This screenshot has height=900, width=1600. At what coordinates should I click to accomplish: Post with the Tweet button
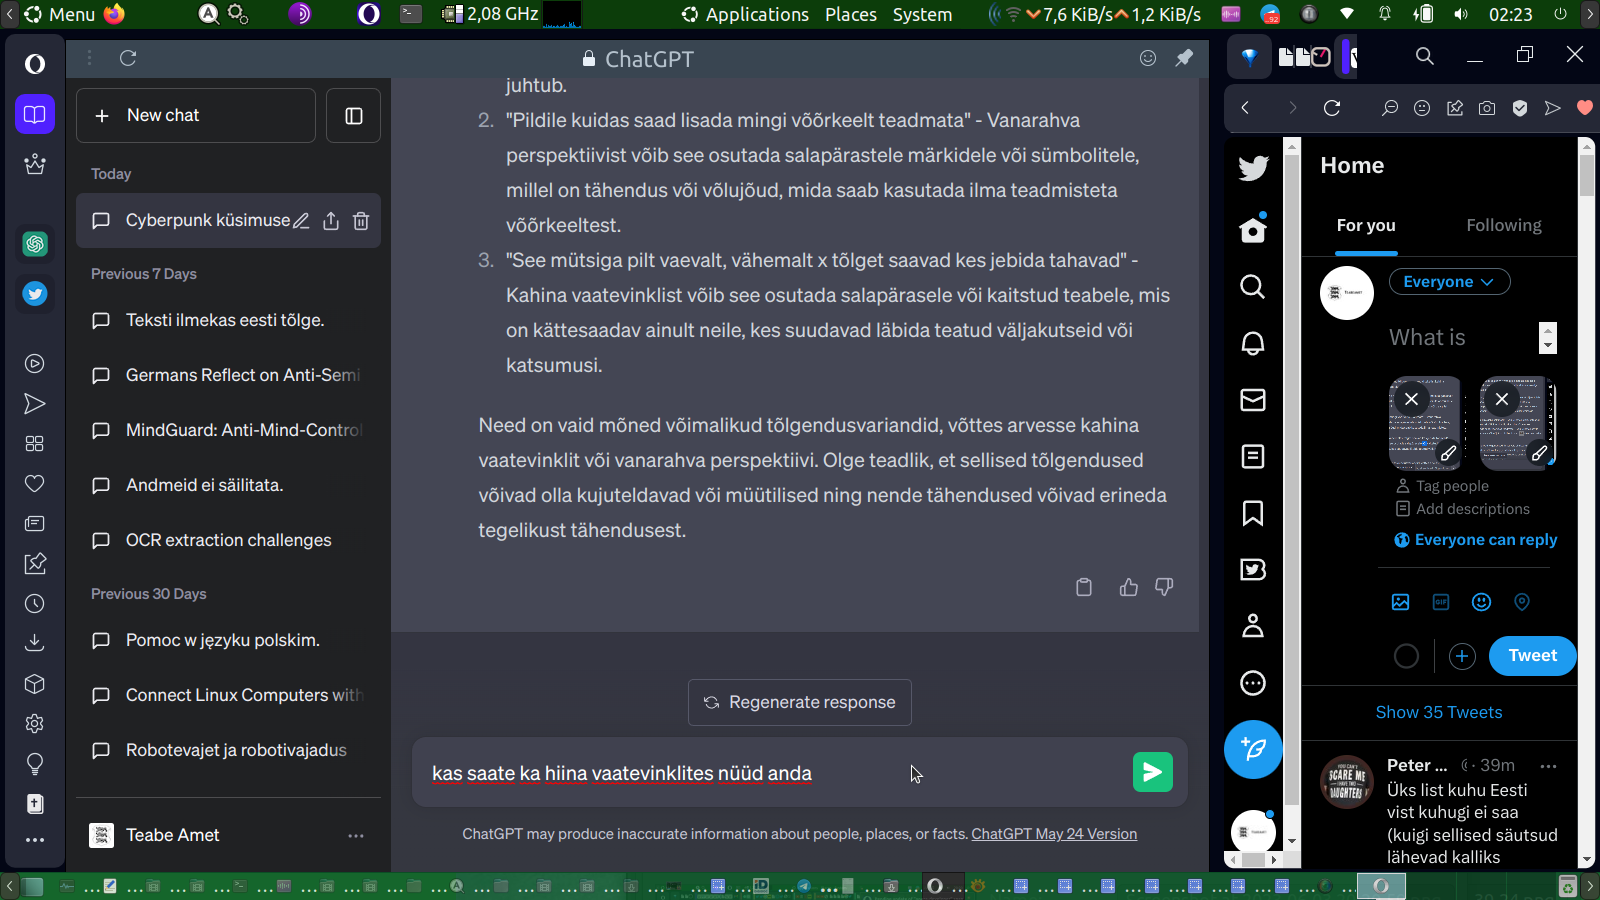(x=1533, y=656)
